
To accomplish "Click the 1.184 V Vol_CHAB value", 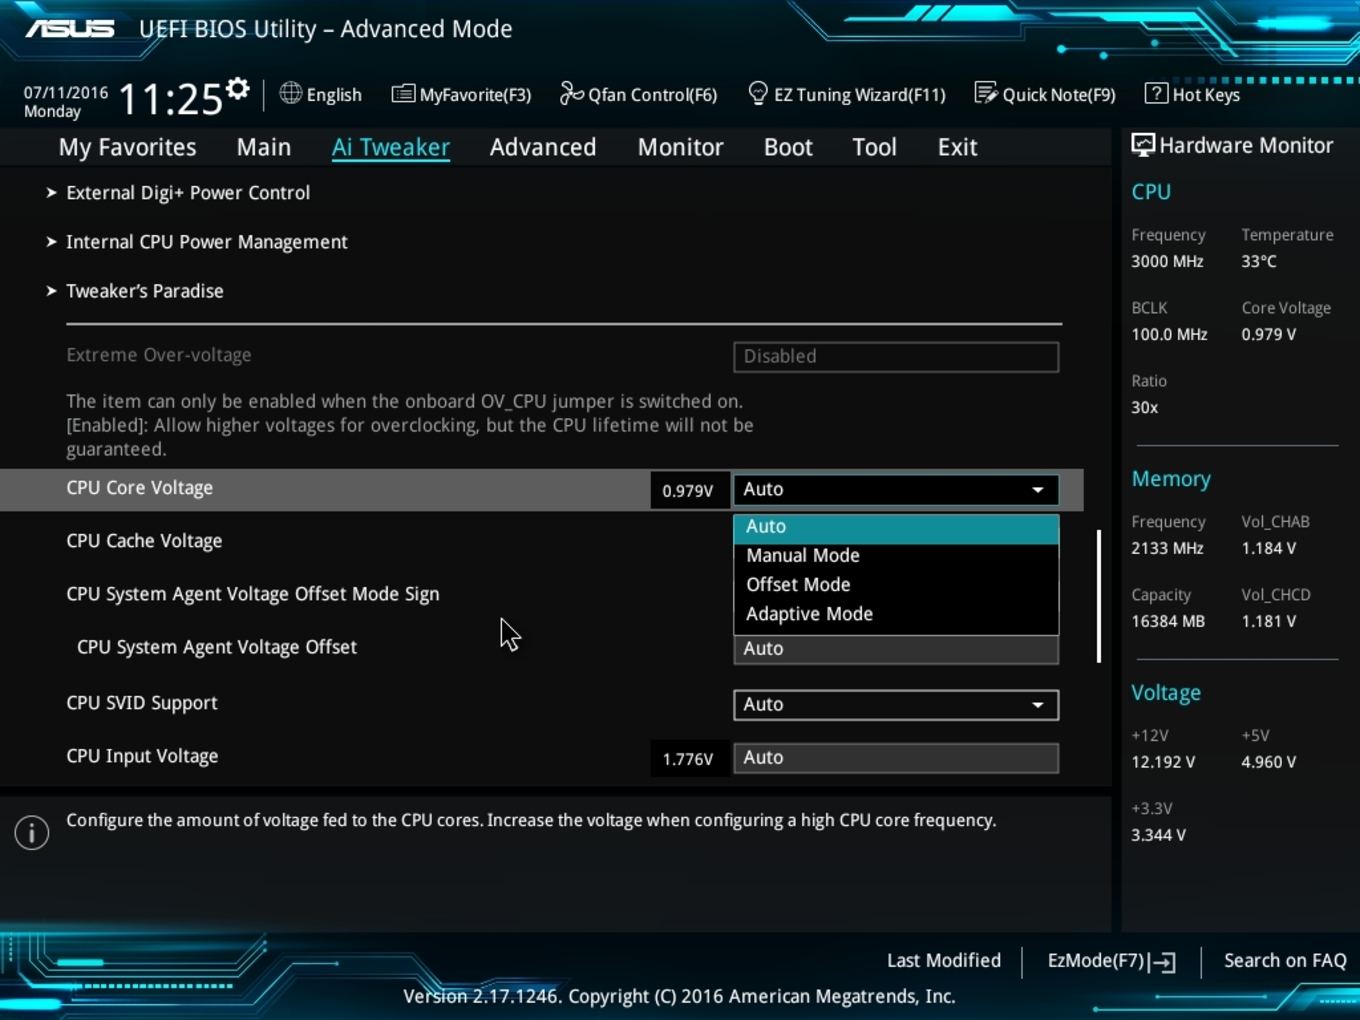I will click(1269, 549).
